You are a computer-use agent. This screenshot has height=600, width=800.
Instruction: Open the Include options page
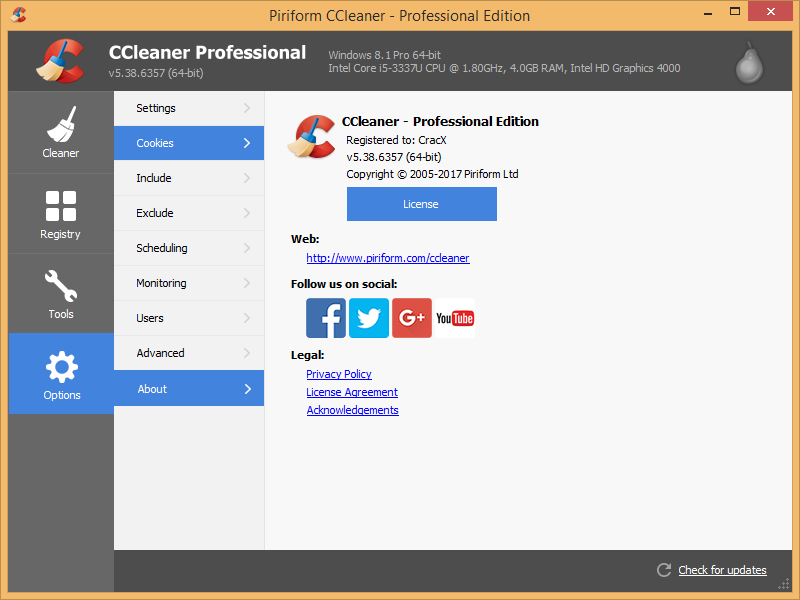[189, 178]
